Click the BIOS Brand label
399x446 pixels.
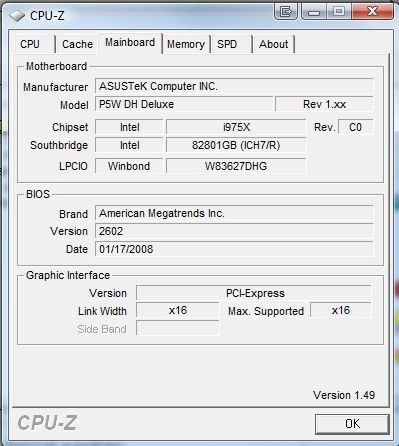click(x=73, y=214)
